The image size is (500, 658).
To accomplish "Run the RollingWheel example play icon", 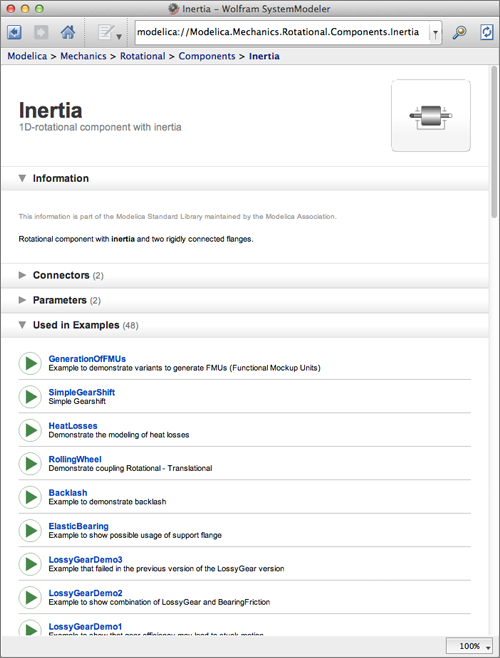I will click(30, 463).
